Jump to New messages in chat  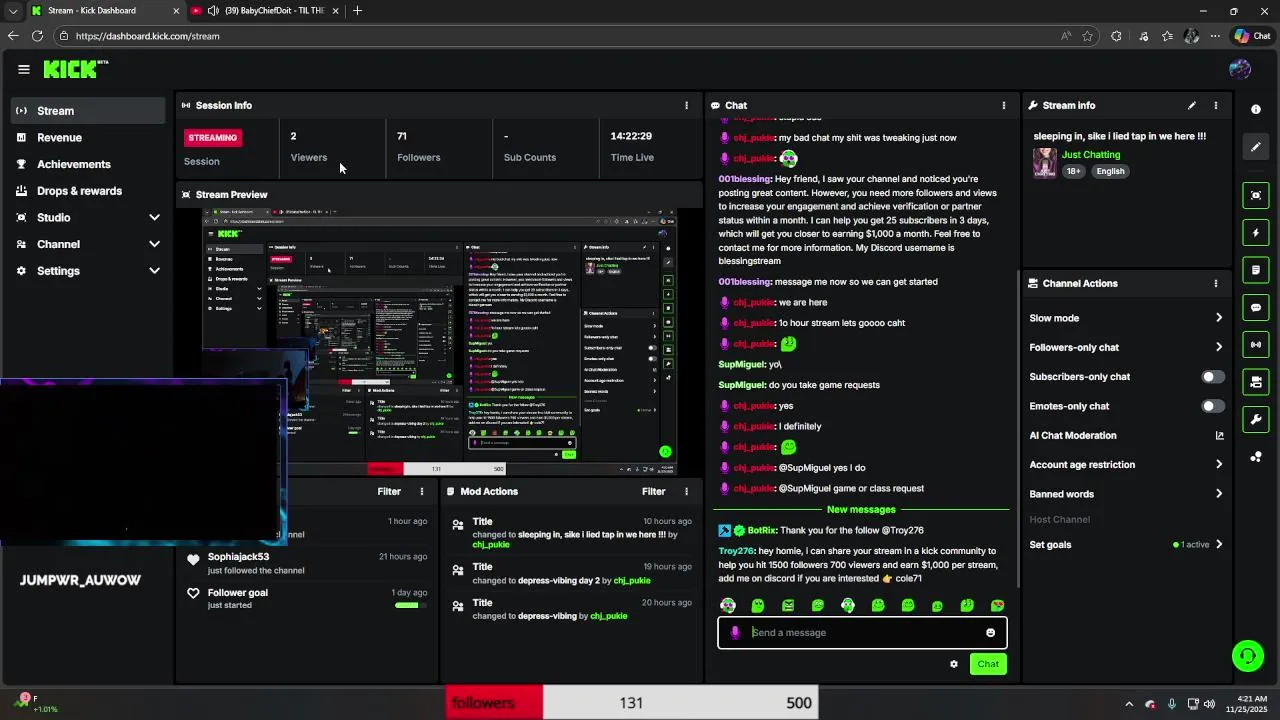pyautogui.click(x=861, y=510)
